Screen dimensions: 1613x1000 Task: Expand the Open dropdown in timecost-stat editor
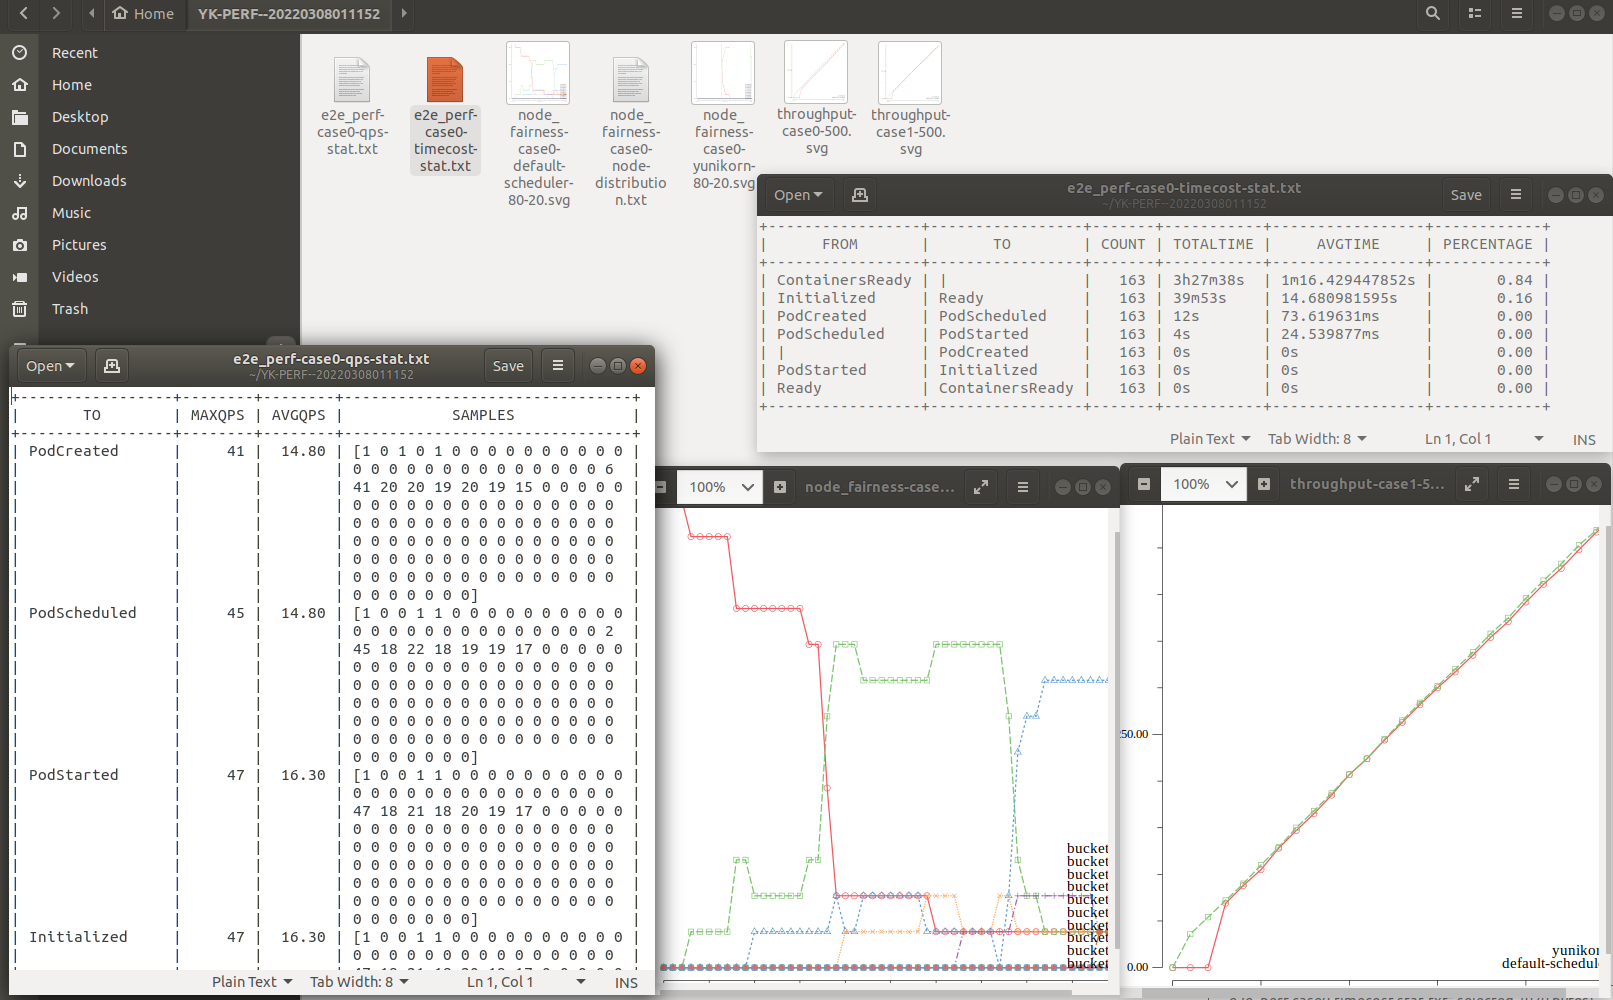798,195
